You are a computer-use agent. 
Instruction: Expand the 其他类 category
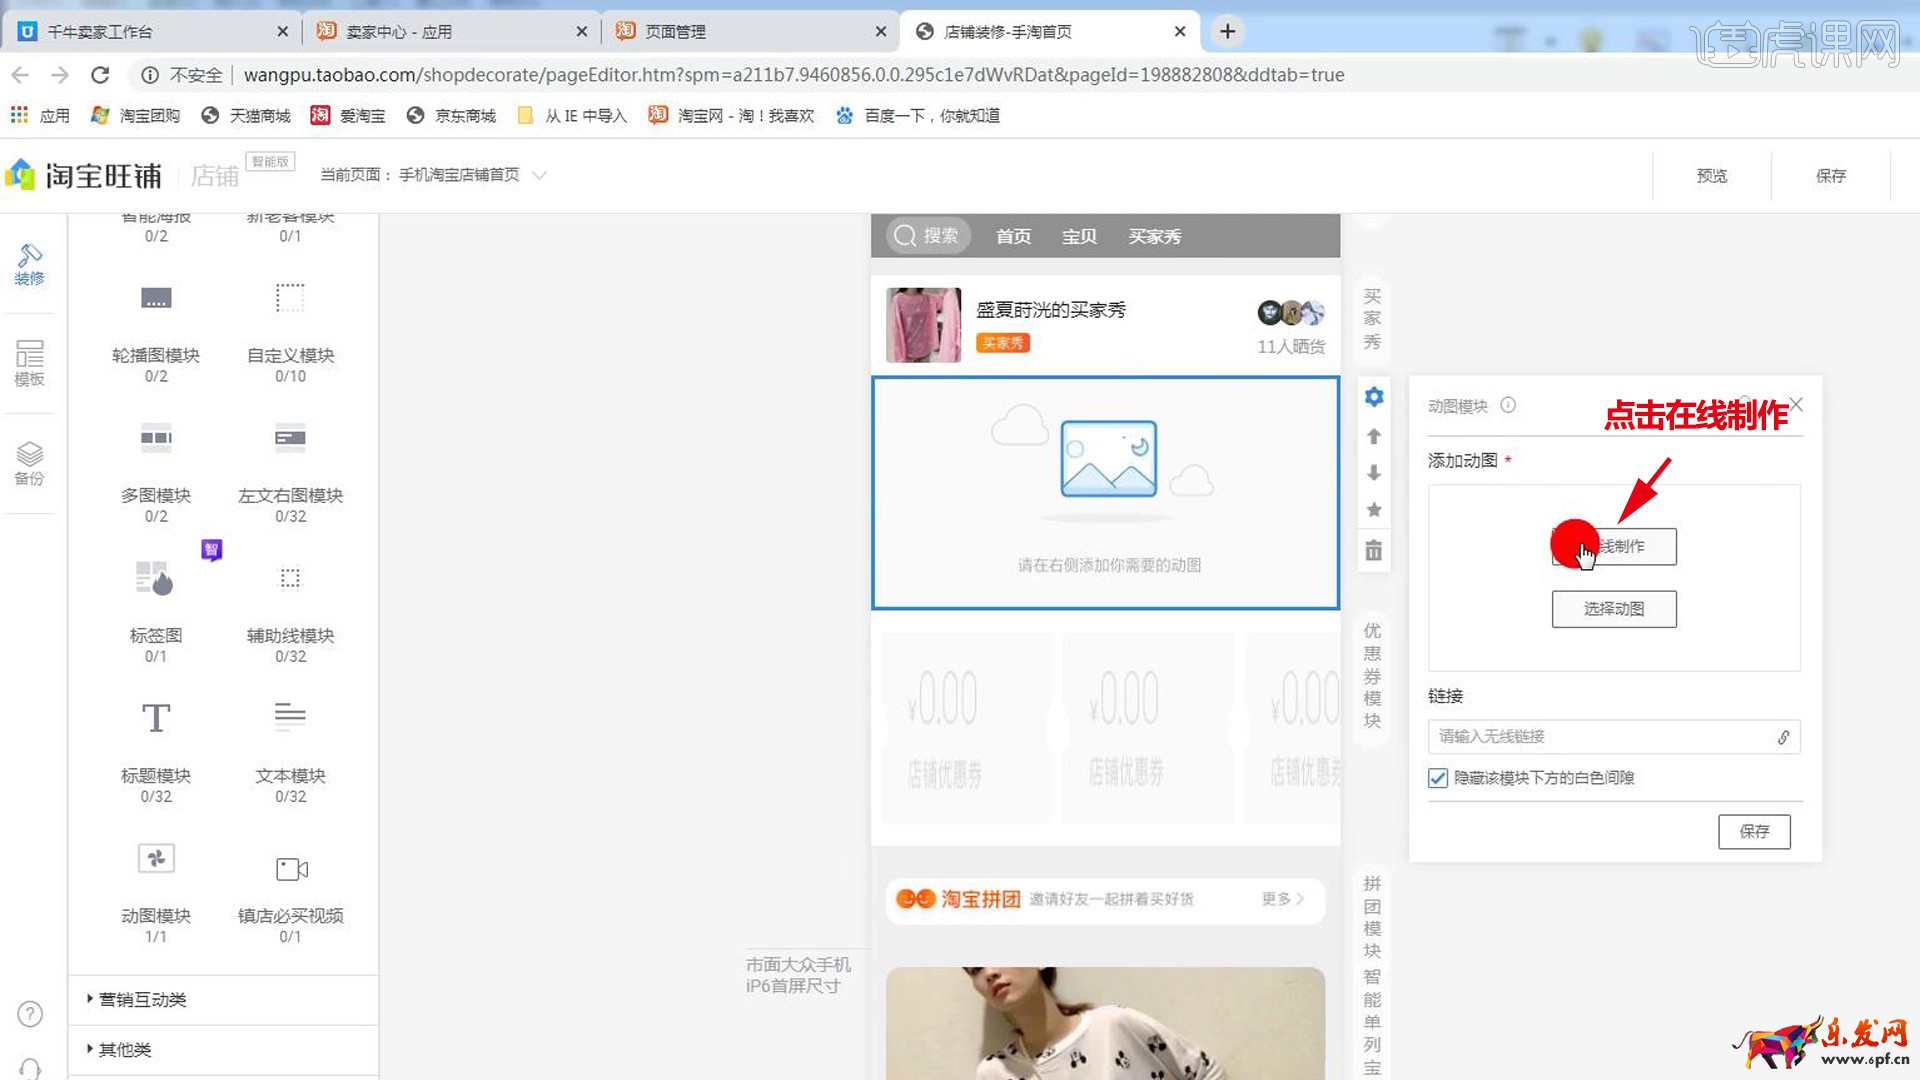coord(124,1049)
